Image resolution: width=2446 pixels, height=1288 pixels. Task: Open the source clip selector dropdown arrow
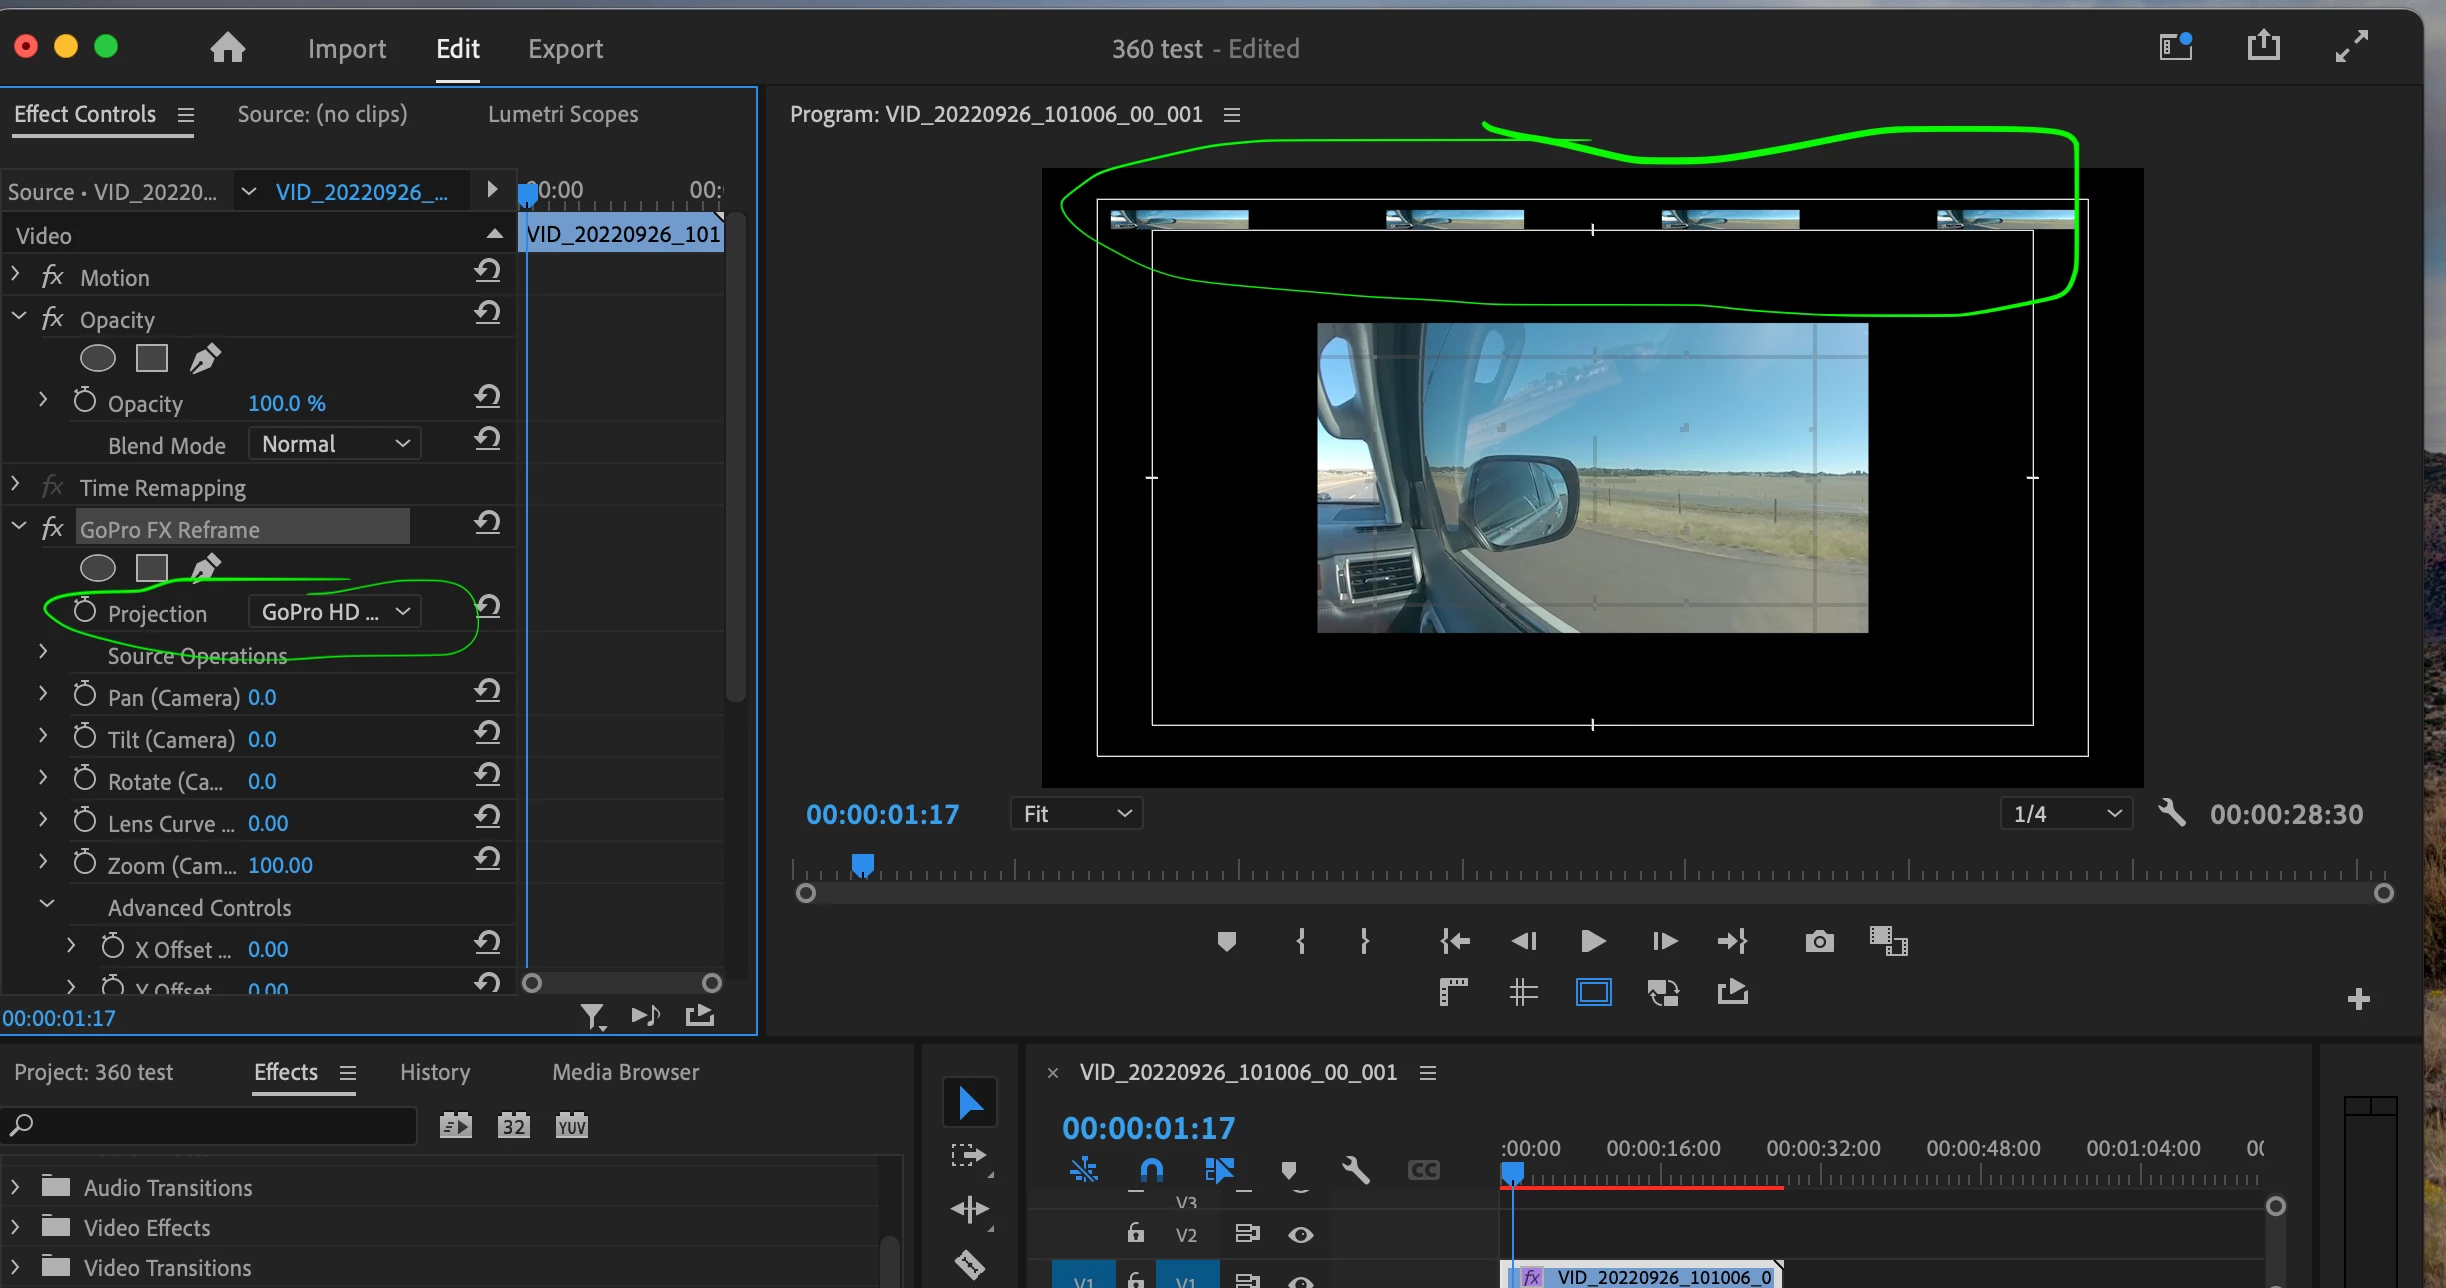pos(249,191)
